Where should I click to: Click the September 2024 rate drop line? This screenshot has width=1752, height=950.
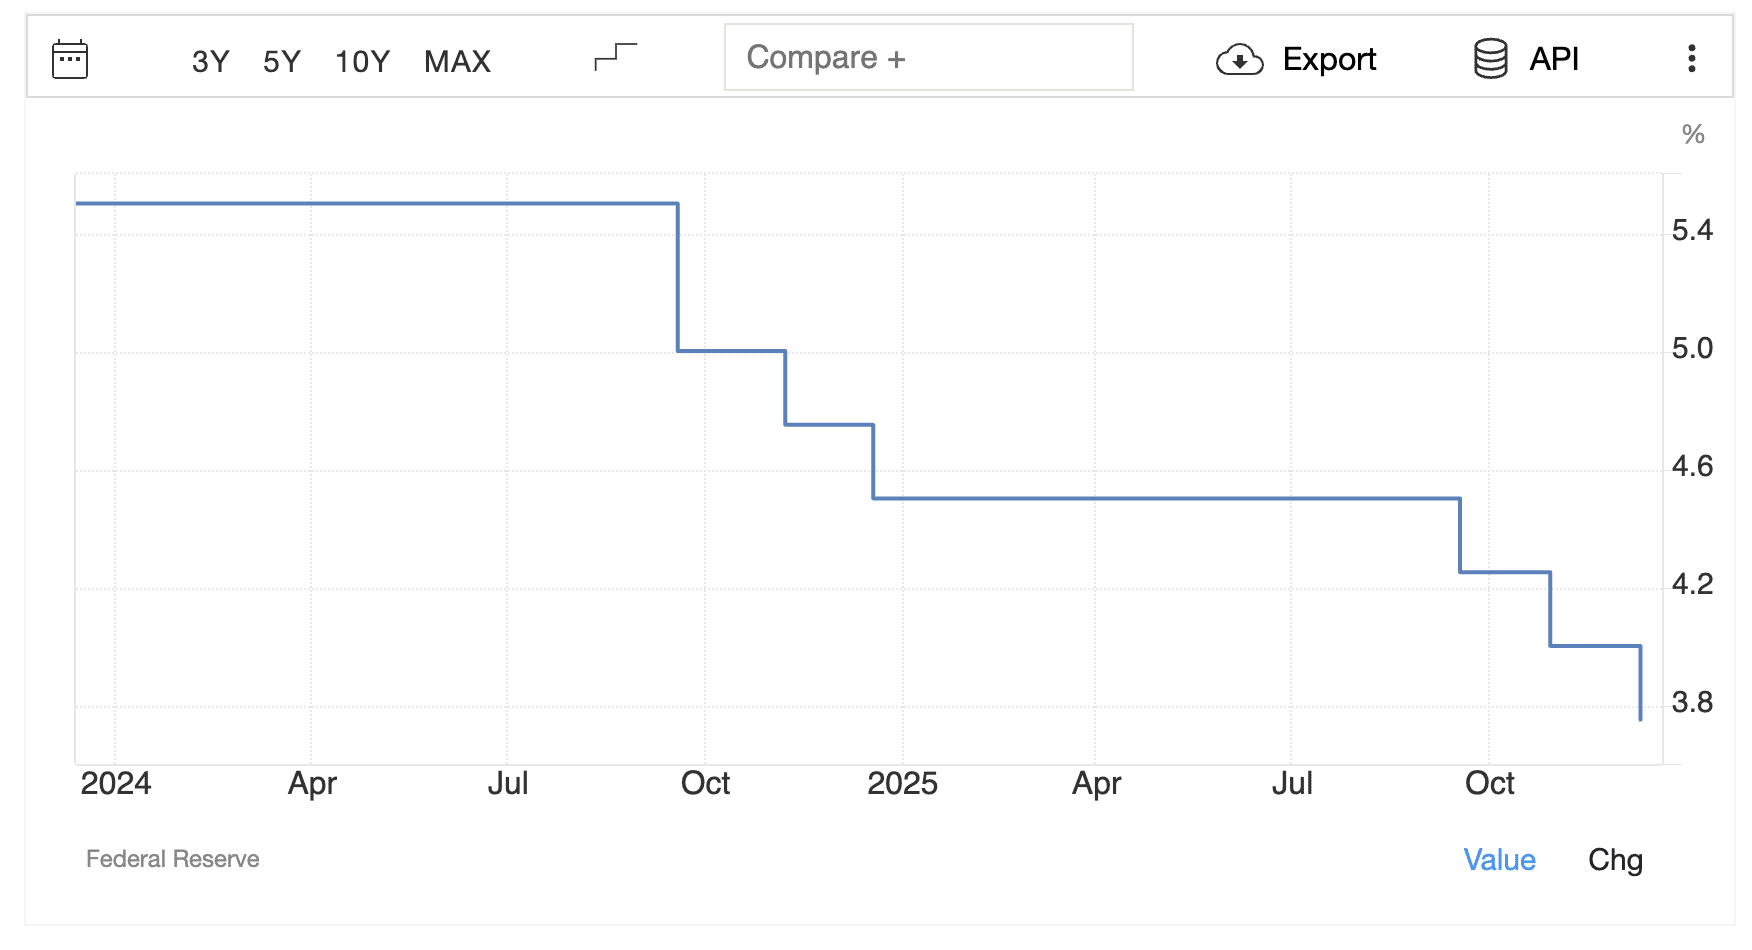tap(678, 278)
